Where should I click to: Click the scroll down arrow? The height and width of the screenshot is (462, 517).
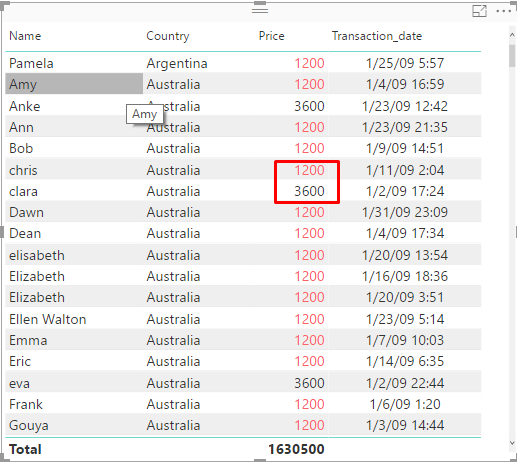(x=512, y=443)
